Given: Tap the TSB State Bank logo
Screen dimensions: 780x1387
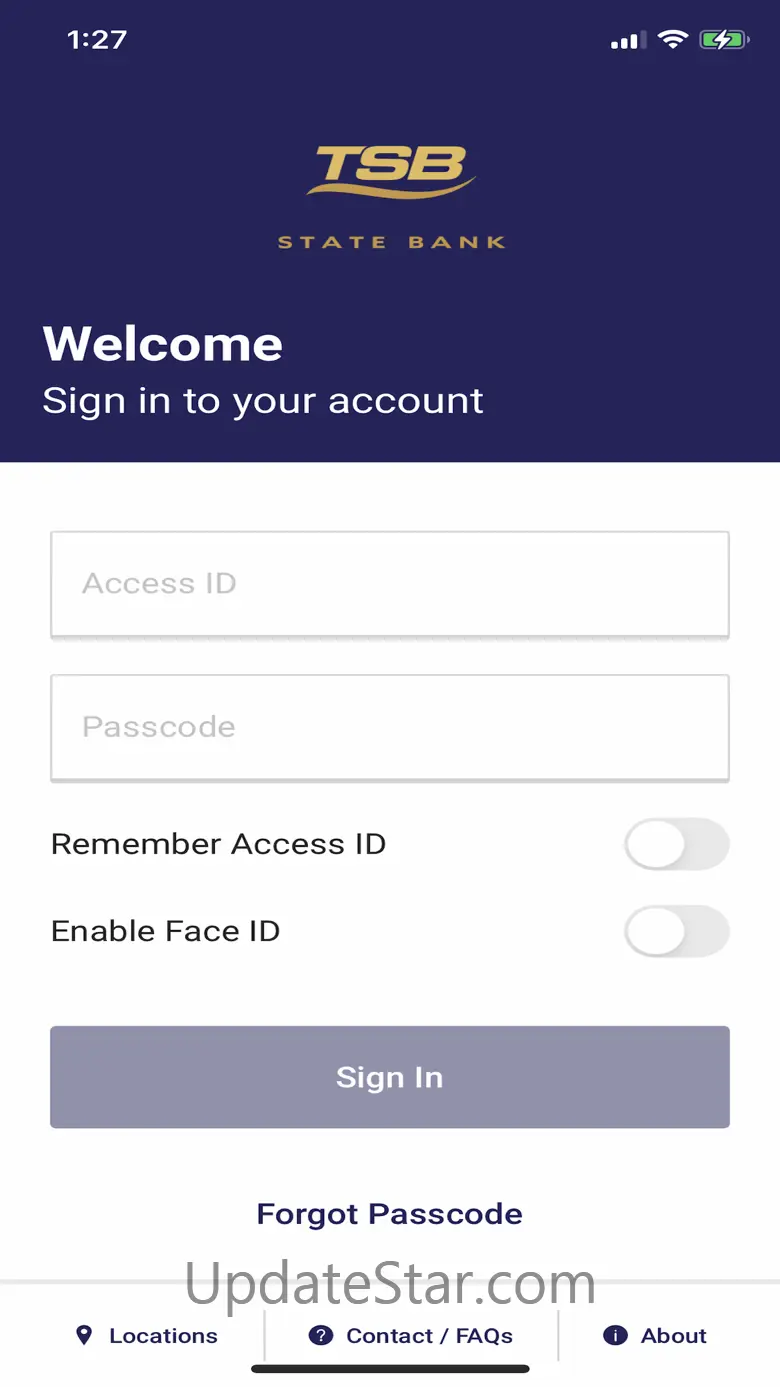Looking at the screenshot, I should [391, 197].
